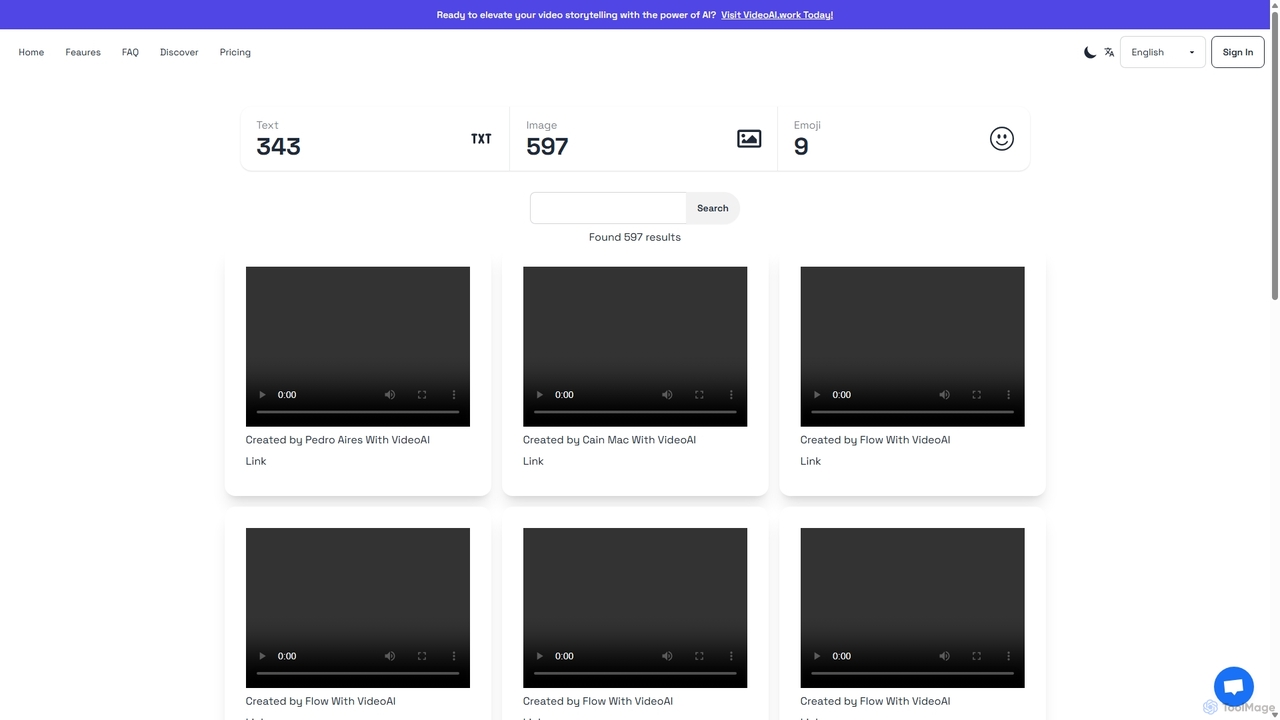Open fullscreen on Cain Mac video

pos(699,395)
